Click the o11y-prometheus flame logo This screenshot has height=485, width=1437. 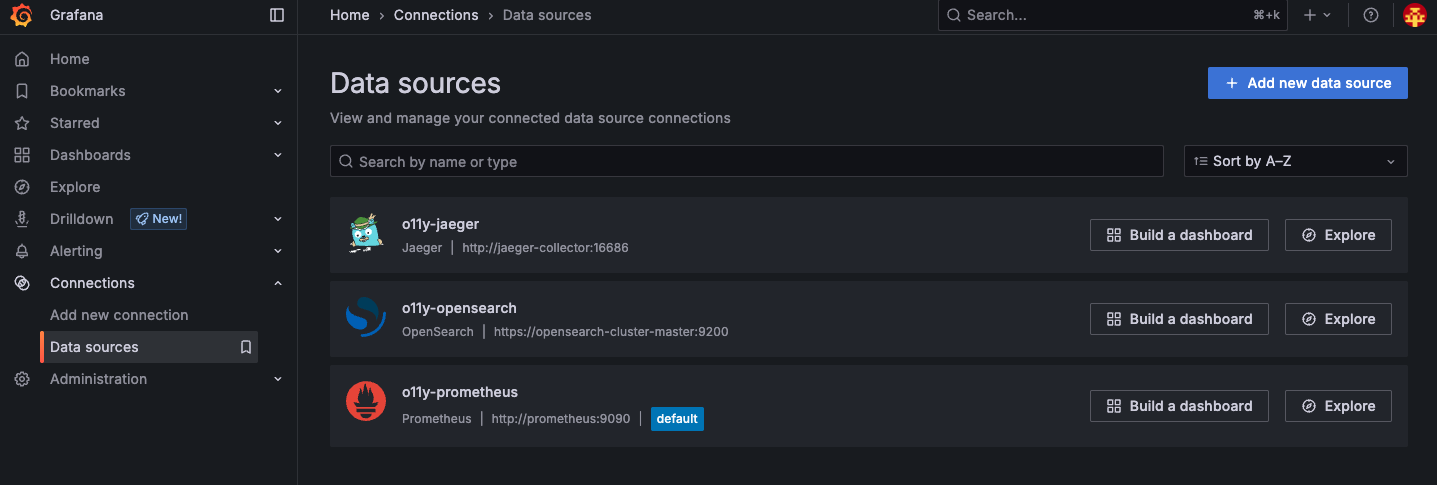coord(365,402)
